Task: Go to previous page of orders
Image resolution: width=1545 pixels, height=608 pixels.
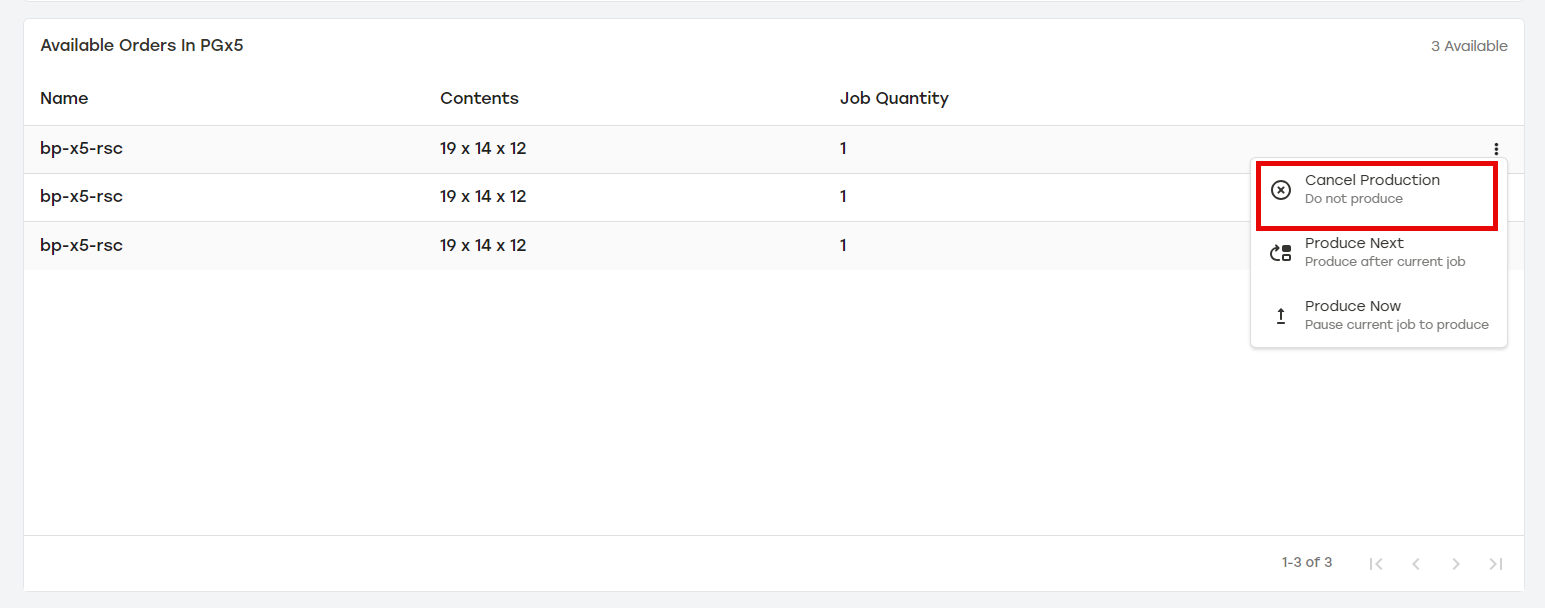Action: click(x=1416, y=564)
